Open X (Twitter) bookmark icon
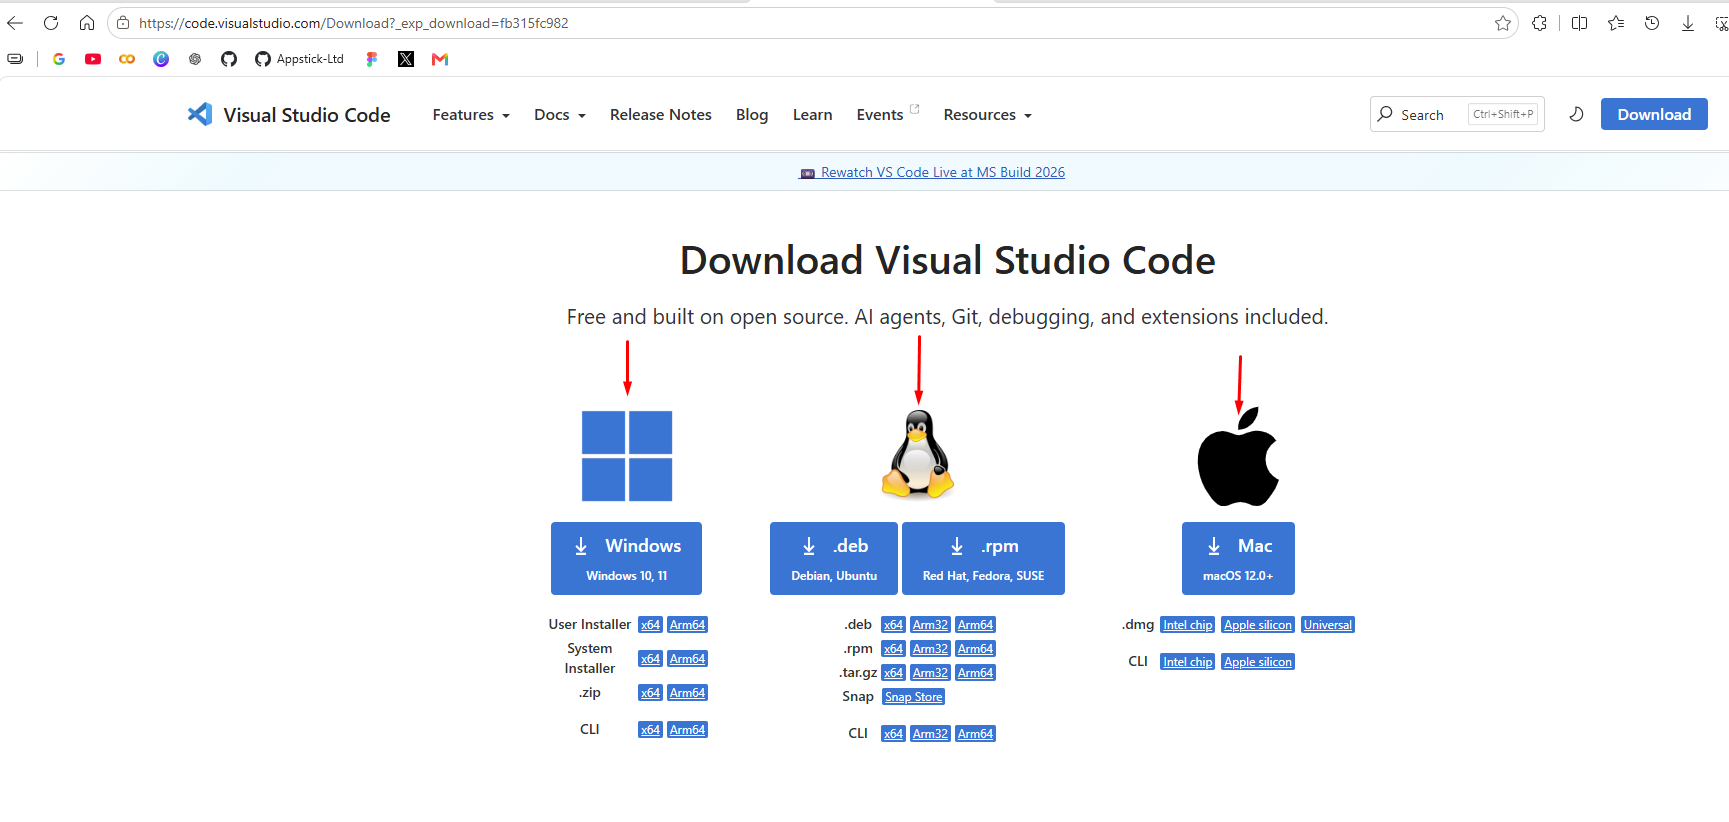The height and width of the screenshot is (822, 1729). (x=406, y=59)
